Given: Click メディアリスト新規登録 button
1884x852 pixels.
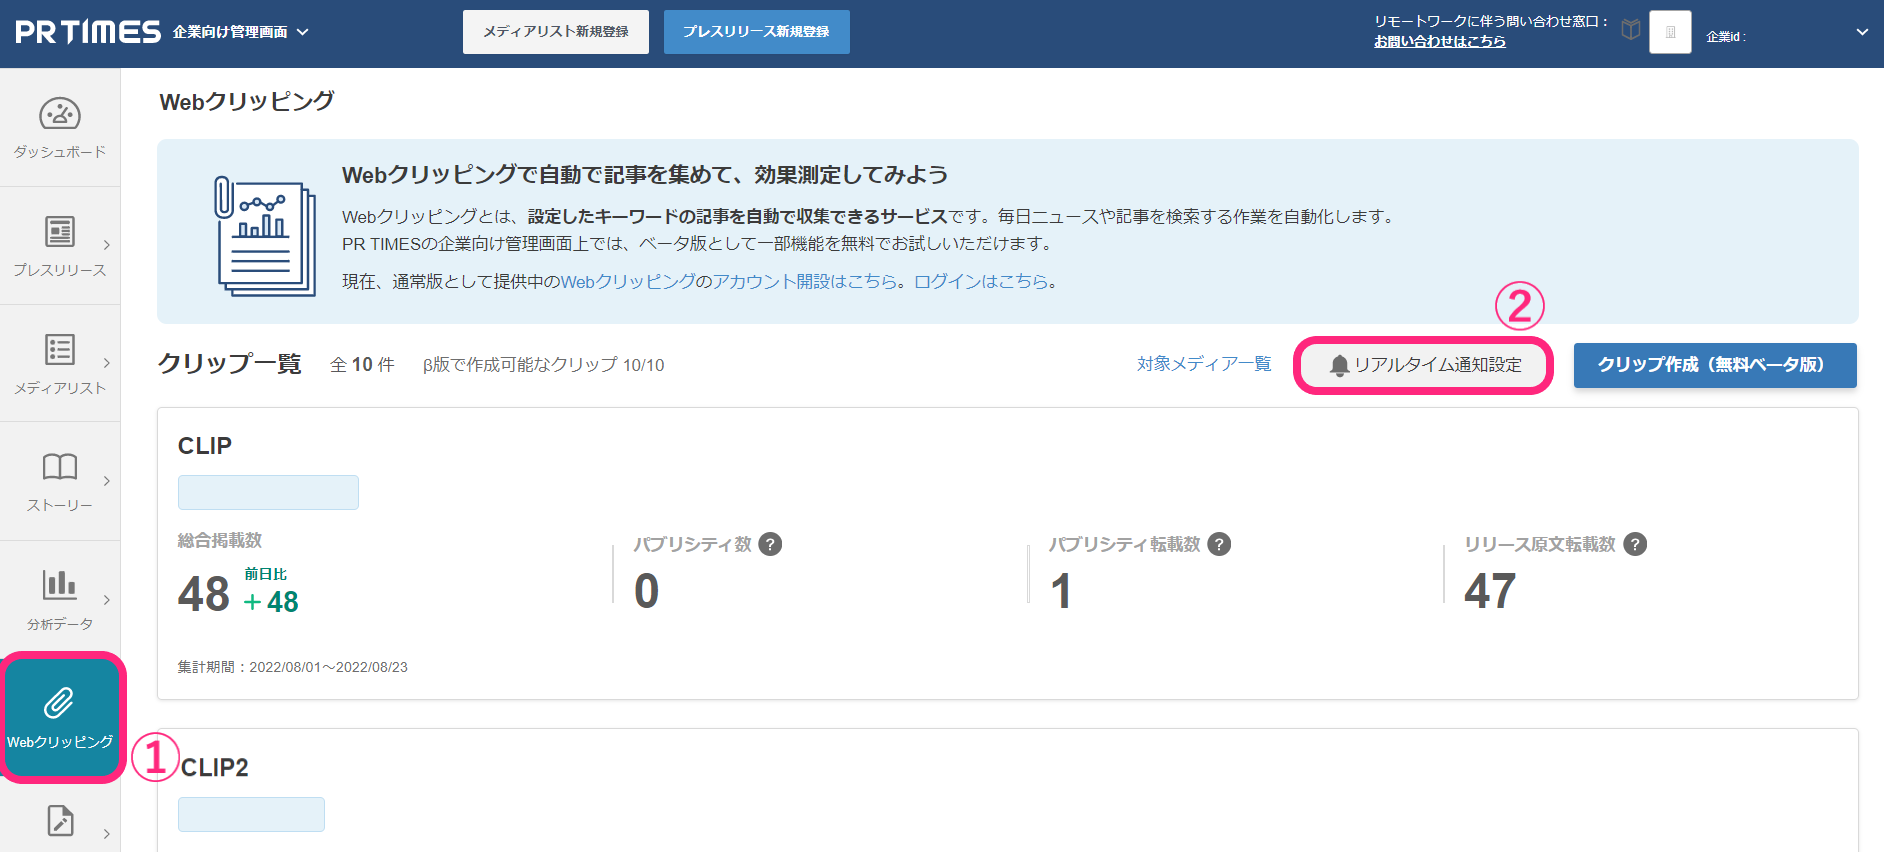Looking at the screenshot, I should pyautogui.click(x=556, y=32).
